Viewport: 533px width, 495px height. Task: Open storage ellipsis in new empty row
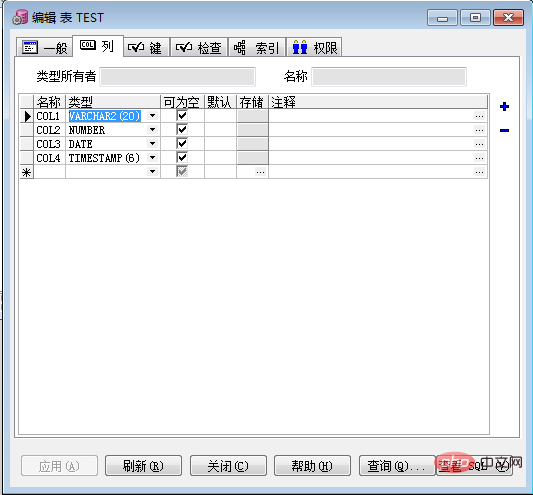pyautogui.click(x=260, y=172)
